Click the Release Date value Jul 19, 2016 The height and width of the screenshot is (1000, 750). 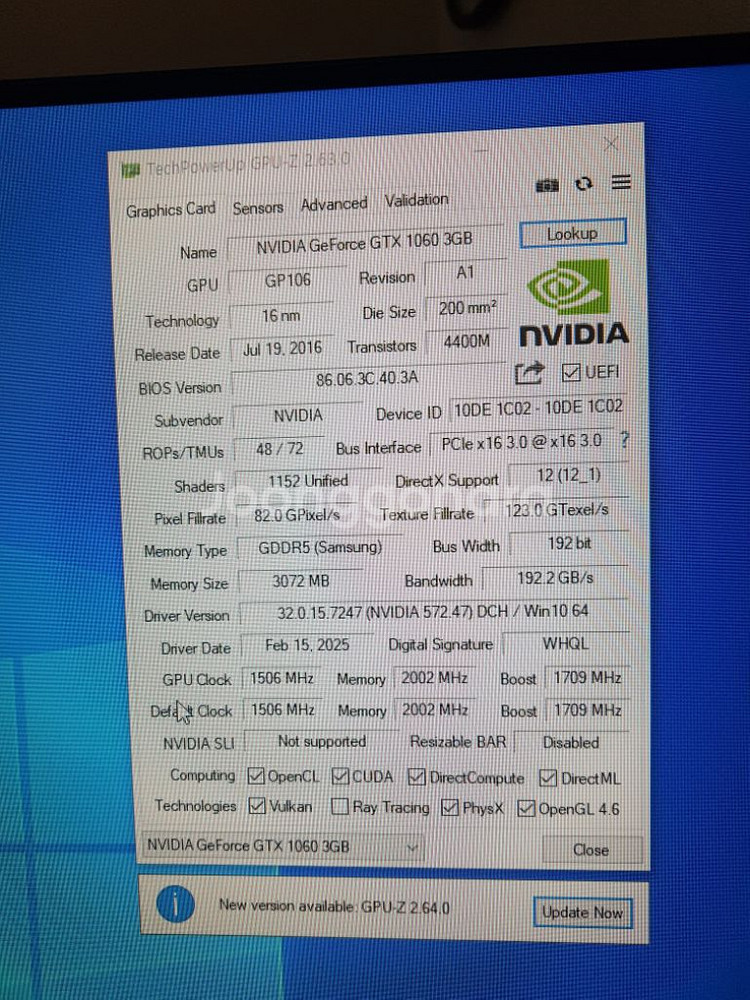(x=282, y=348)
